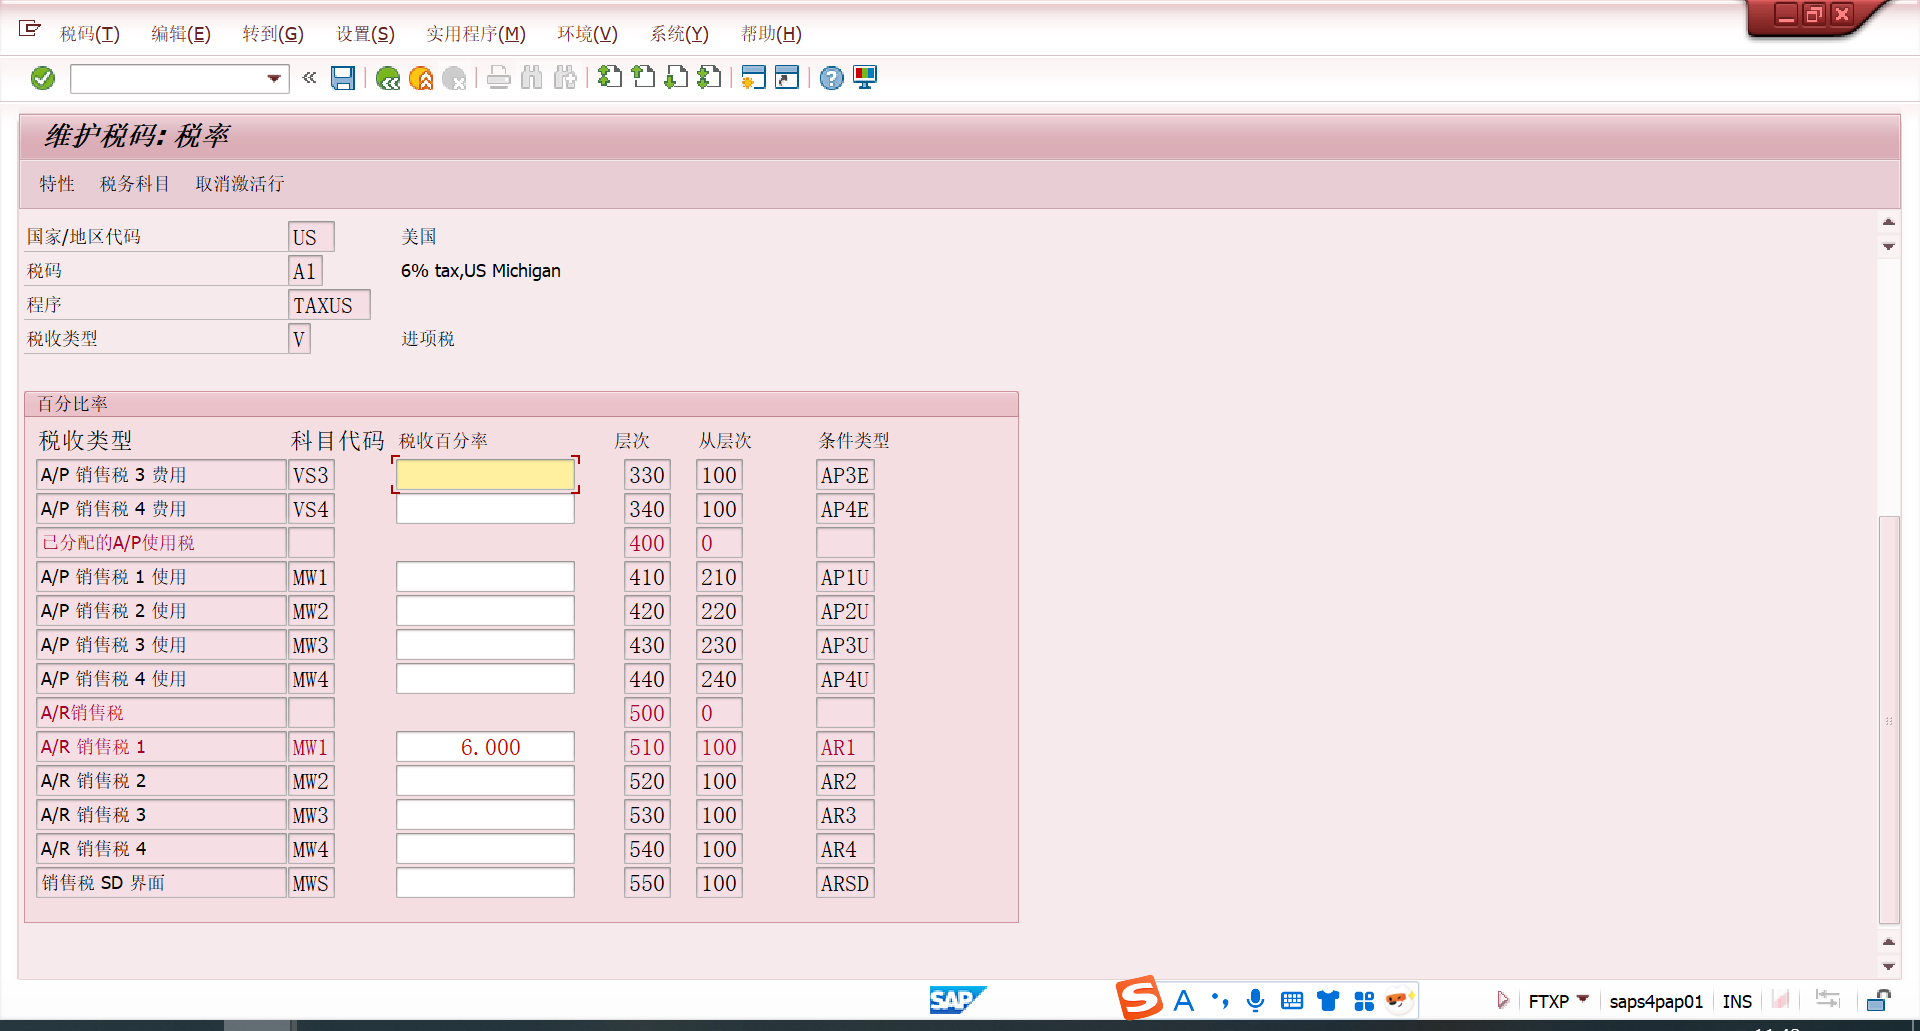
Task: Collapse the command field with double-chevron
Action: [309, 78]
